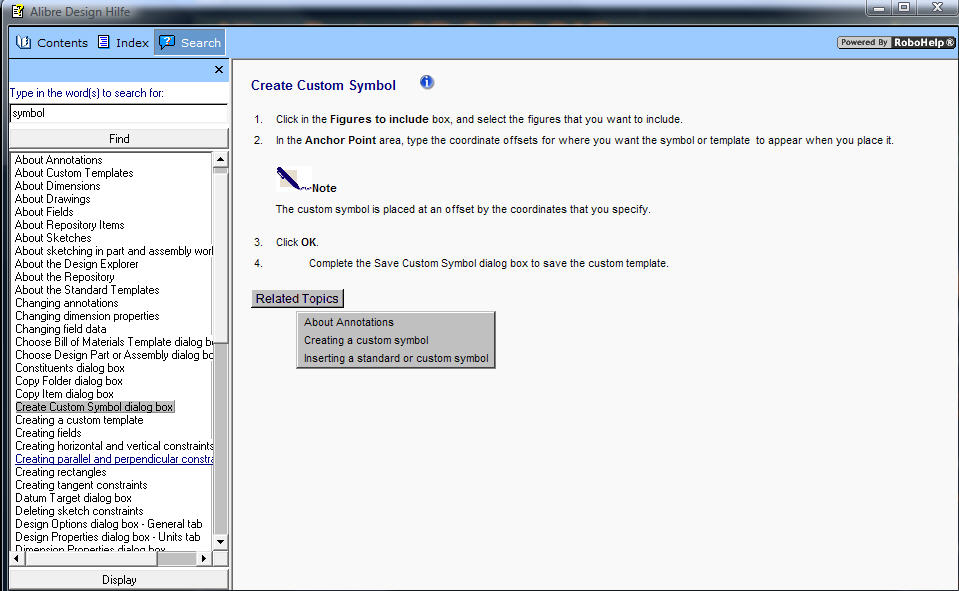Select About sketching in part and assembly result
This screenshot has width=959, height=591.
click(114, 251)
